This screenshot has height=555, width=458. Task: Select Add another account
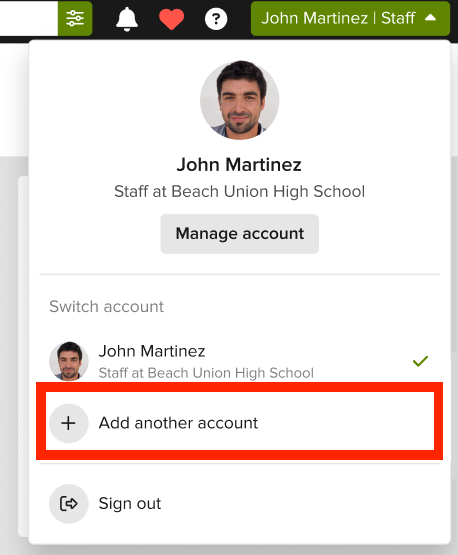tap(239, 422)
